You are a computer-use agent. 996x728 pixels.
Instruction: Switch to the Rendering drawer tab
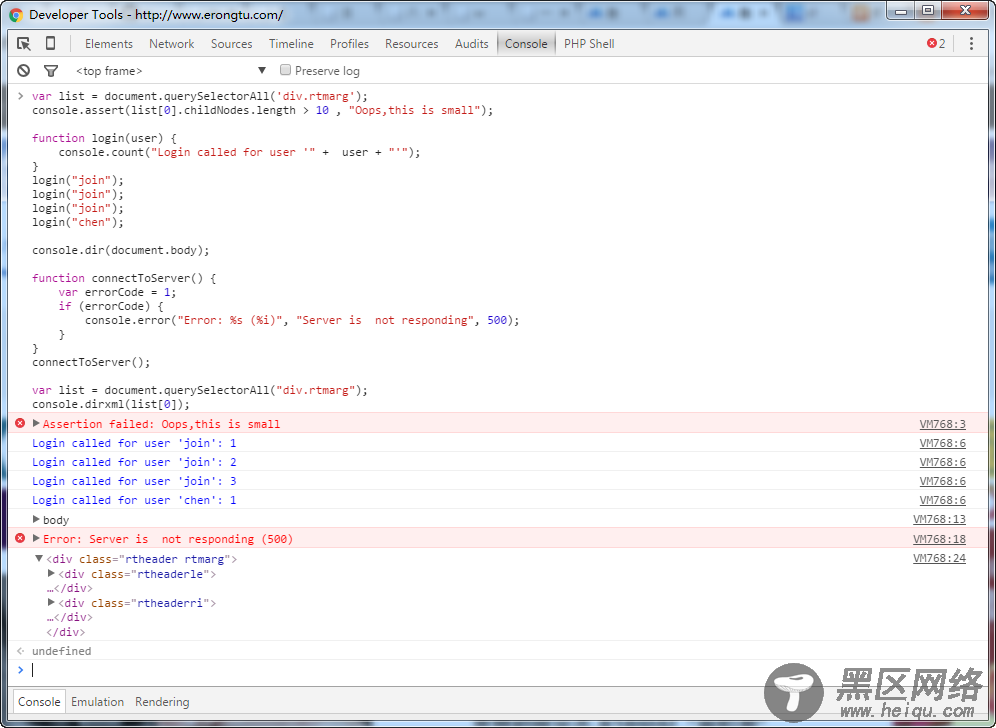(162, 701)
